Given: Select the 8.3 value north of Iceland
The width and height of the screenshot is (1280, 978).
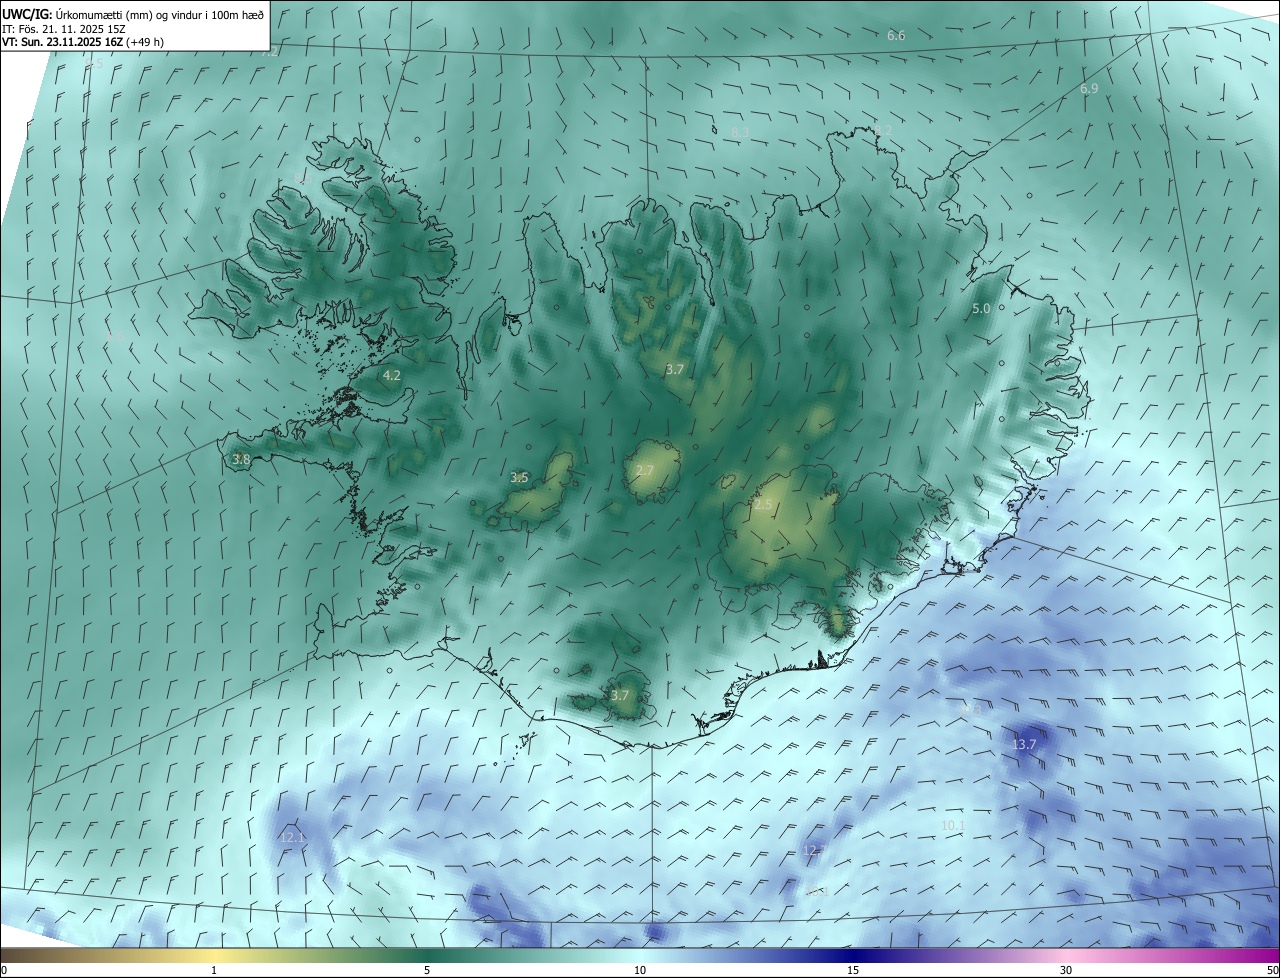Looking at the screenshot, I should tap(740, 132).
